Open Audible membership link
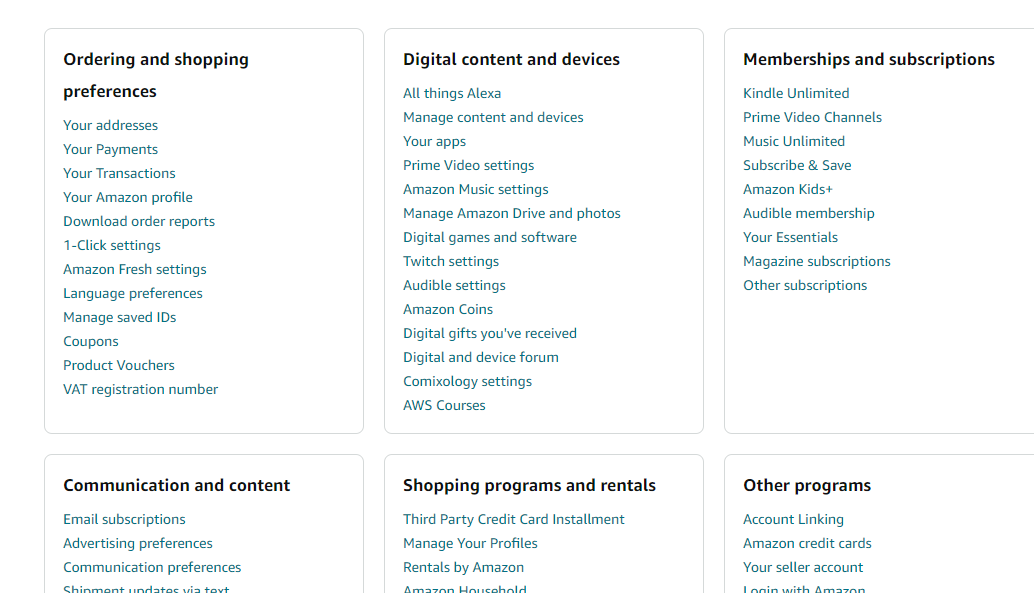 [x=808, y=214]
